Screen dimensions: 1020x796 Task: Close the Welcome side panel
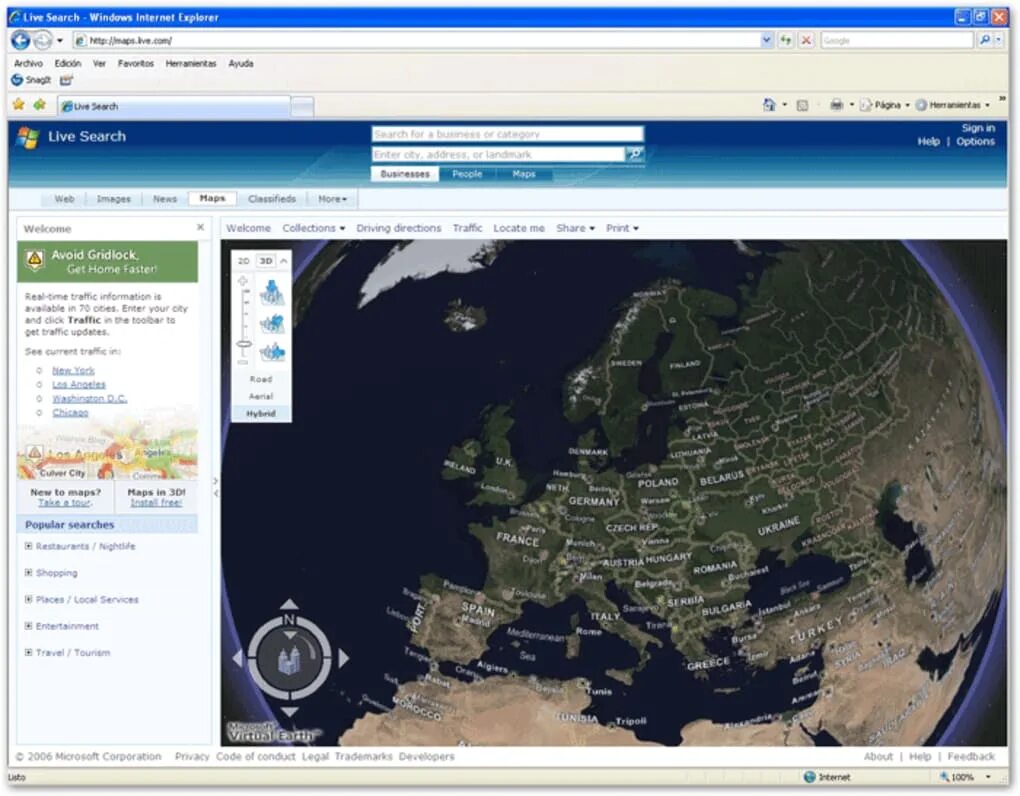click(200, 227)
